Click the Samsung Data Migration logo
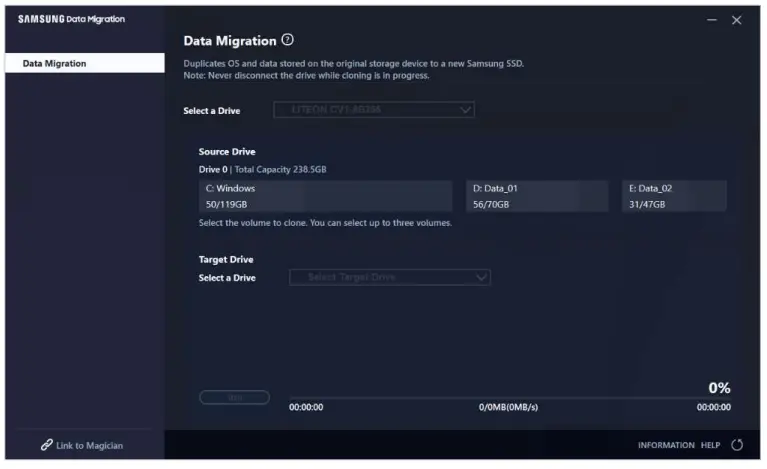This screenshot has height=469, width=767. tap(71, 19)
